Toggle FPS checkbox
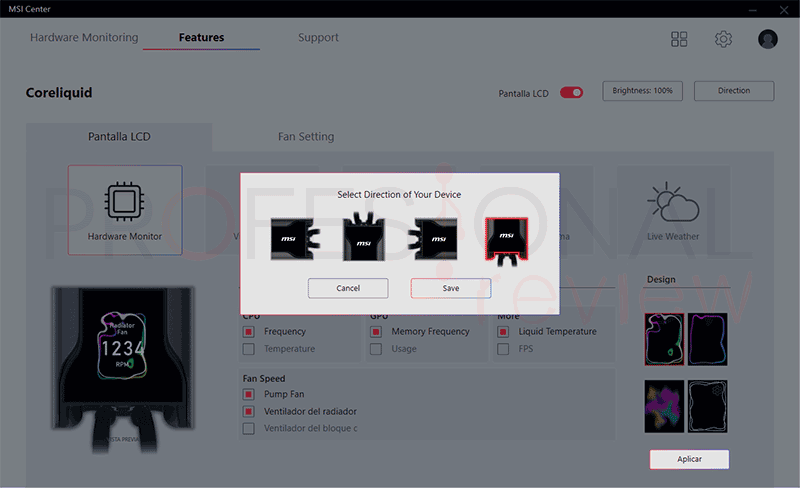 pos(503,349)
